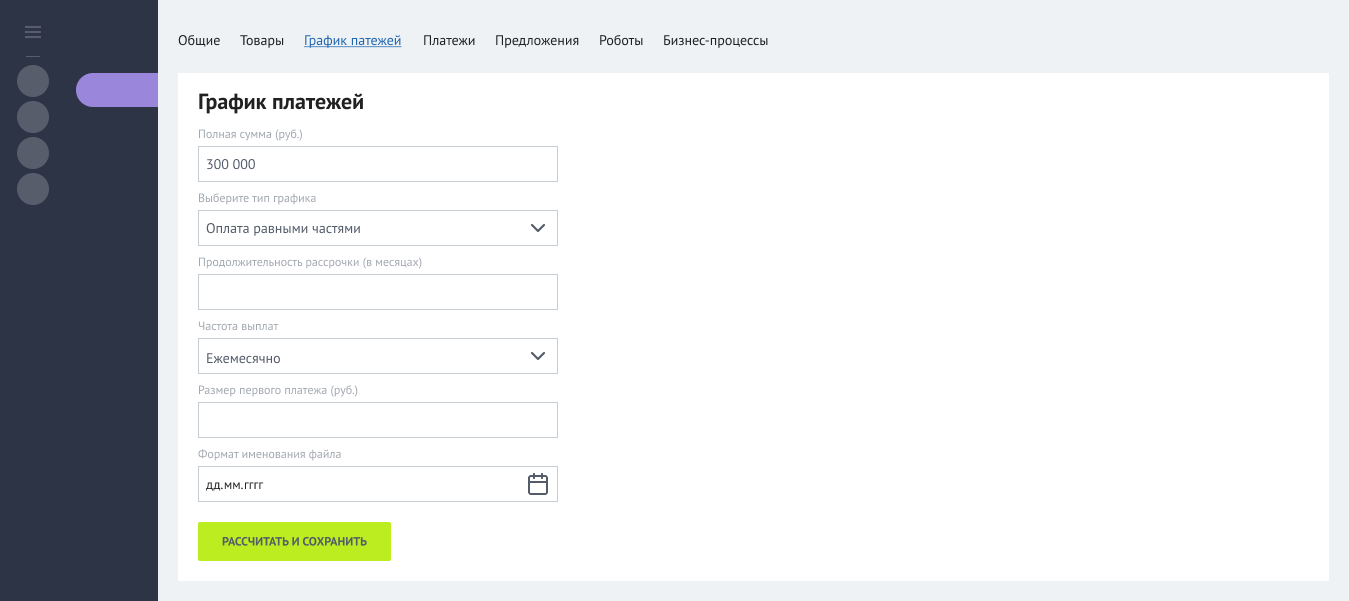
Task: Switch to the 'Товары' tab
Action: tap(262, 41)
